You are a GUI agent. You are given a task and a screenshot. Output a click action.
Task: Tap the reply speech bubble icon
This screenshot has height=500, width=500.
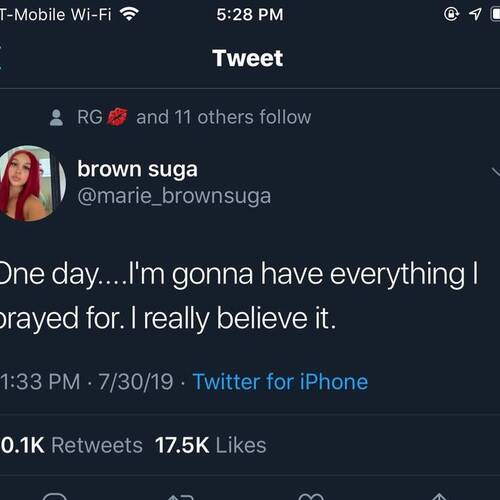tap(55, 496)
